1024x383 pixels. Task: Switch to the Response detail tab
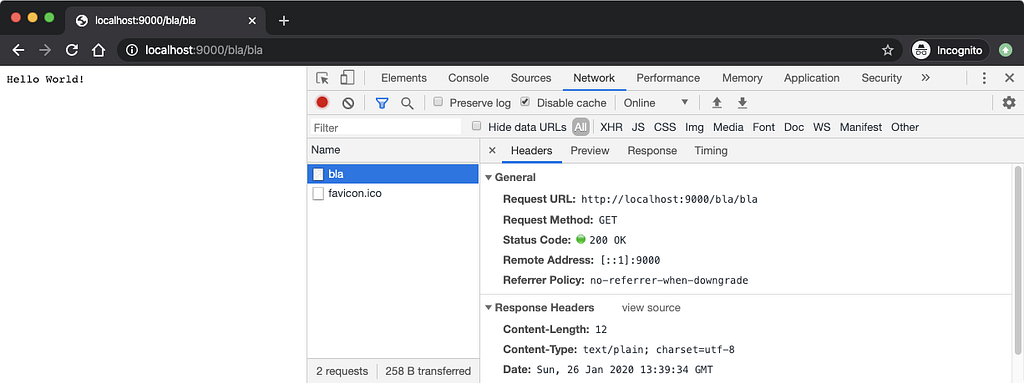point(652,150)
